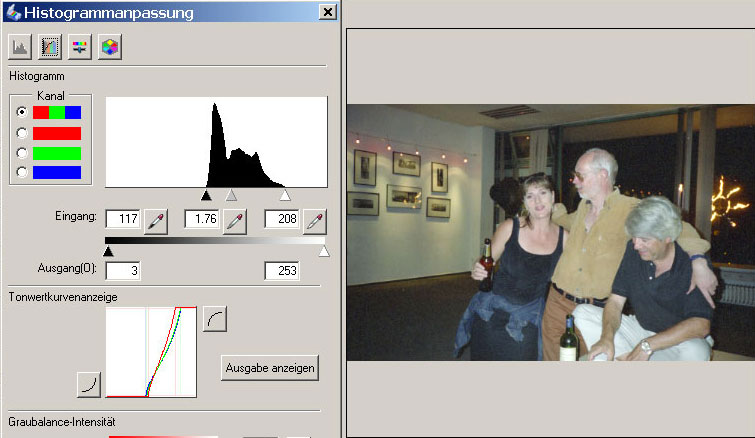This screenshot has height=438, width=755.
Task: Click the upper tone curve shape button
Action: click(215, 319)
